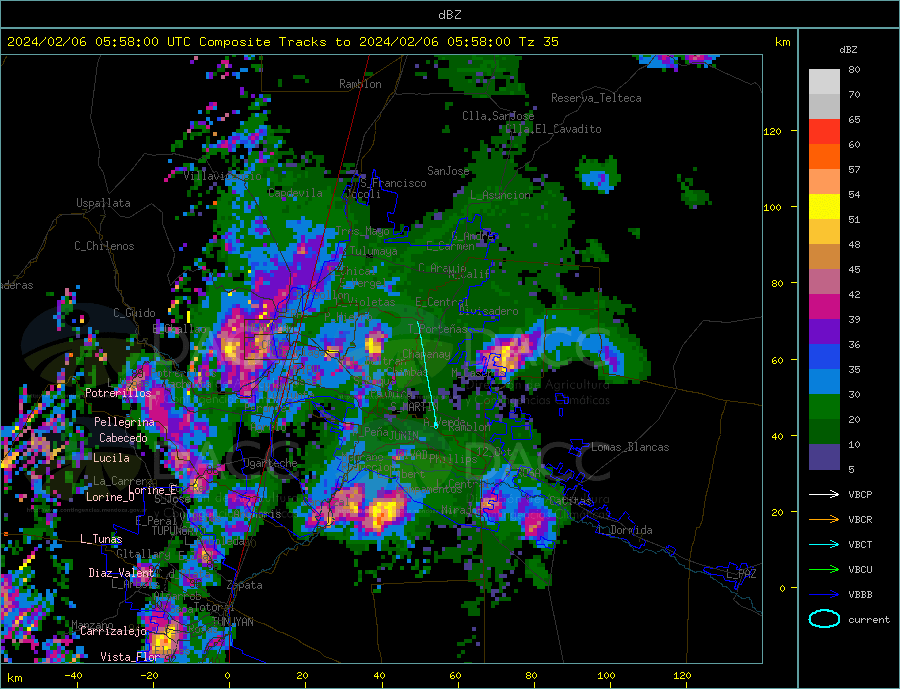Click the VBCU legend label
This screenshot has height=689, width=900.
(x=860, y=570)
